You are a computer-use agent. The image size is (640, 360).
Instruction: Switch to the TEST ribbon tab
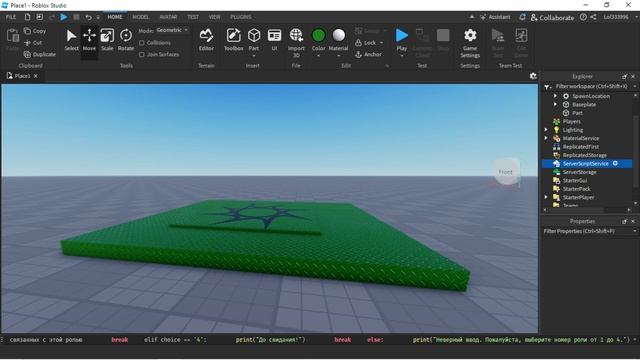click(193, 17)
